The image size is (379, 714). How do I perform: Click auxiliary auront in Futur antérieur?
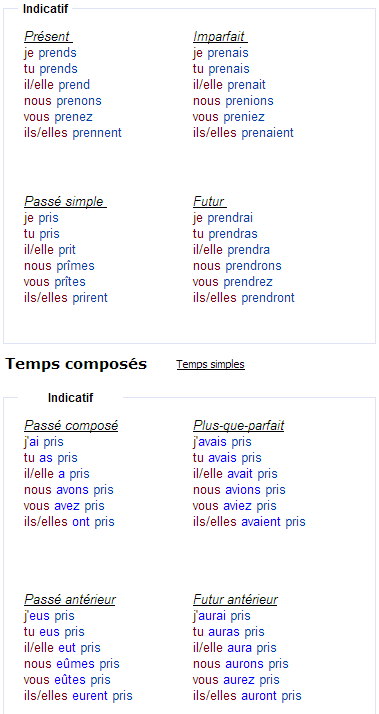[259, 696]
